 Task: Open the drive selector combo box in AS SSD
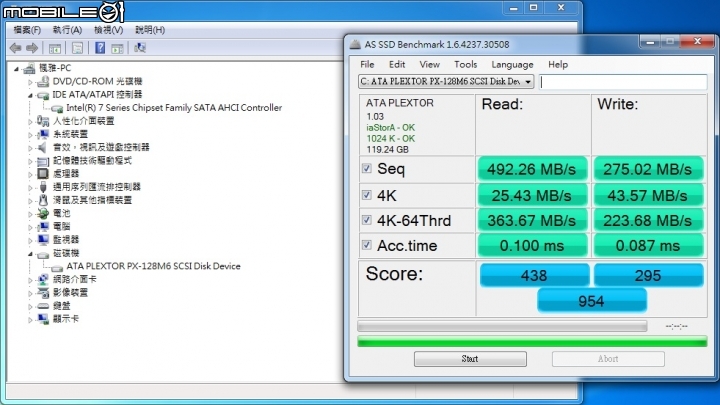point(446,82)
